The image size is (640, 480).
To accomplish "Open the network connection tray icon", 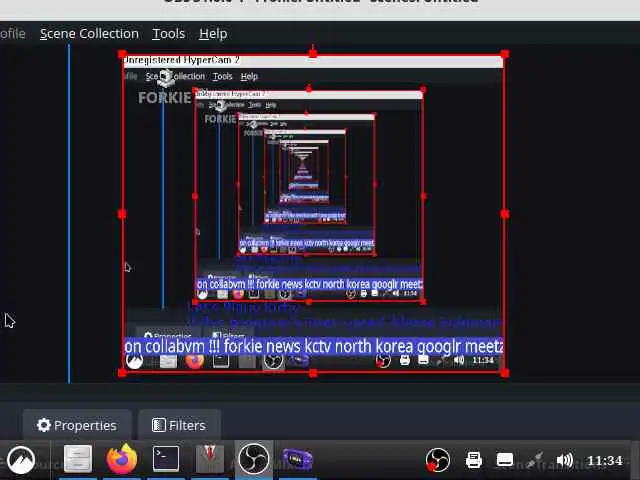I will 534,460.
